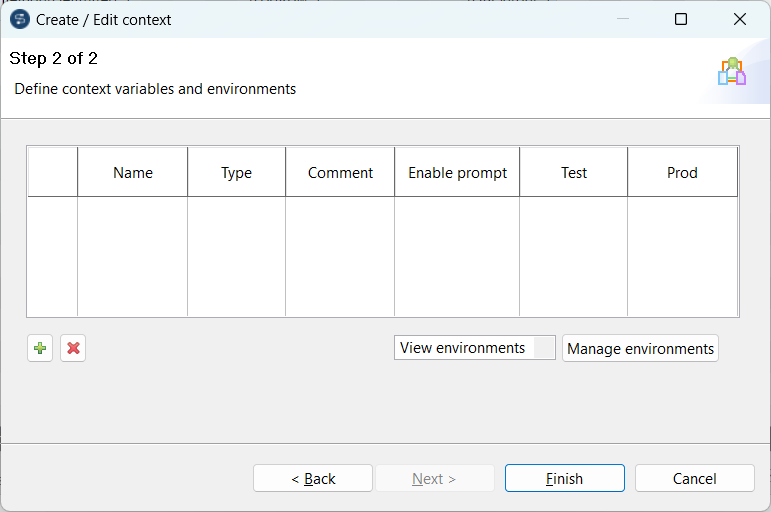Viewport: 771px width, 512px height.
Task: Close the dialog with the title bar X
Action: coord(740,19)
